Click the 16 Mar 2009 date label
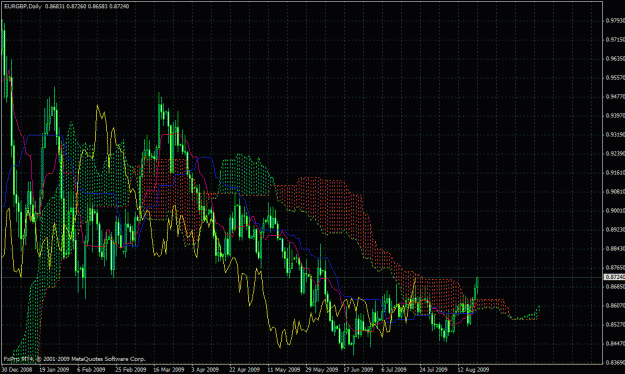Screen dimensions: 625x374 169,370
